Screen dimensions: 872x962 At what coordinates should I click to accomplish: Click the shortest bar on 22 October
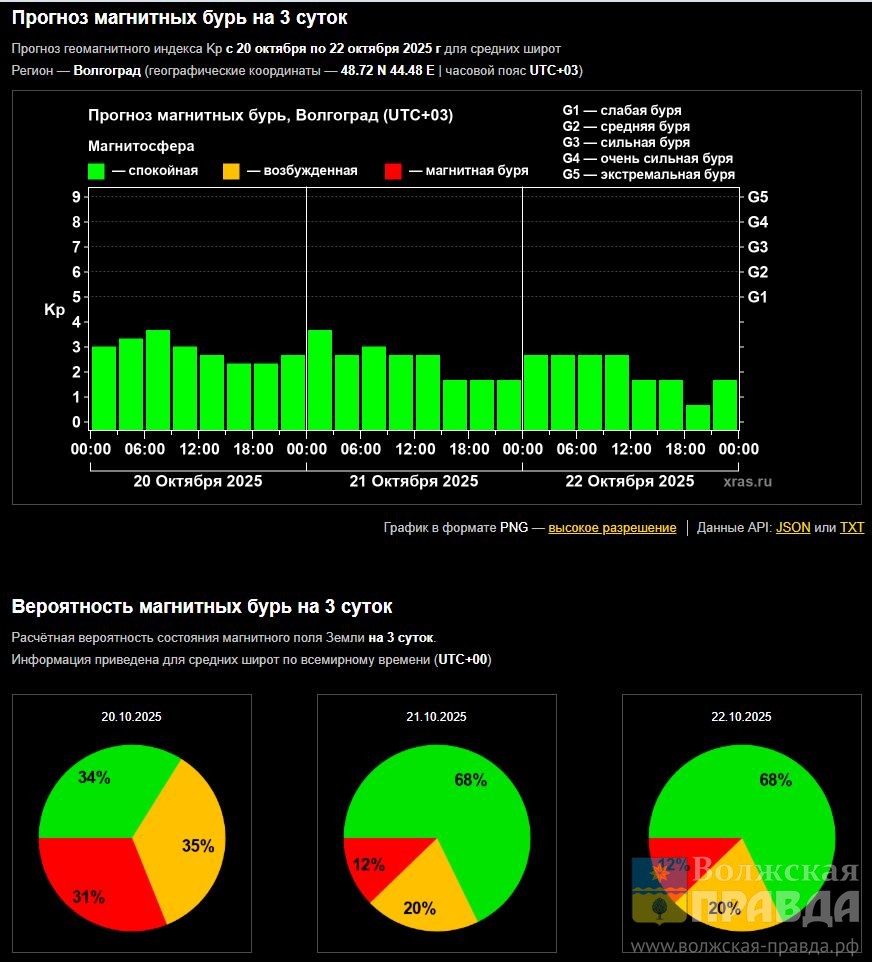click(x=698, y=417)
